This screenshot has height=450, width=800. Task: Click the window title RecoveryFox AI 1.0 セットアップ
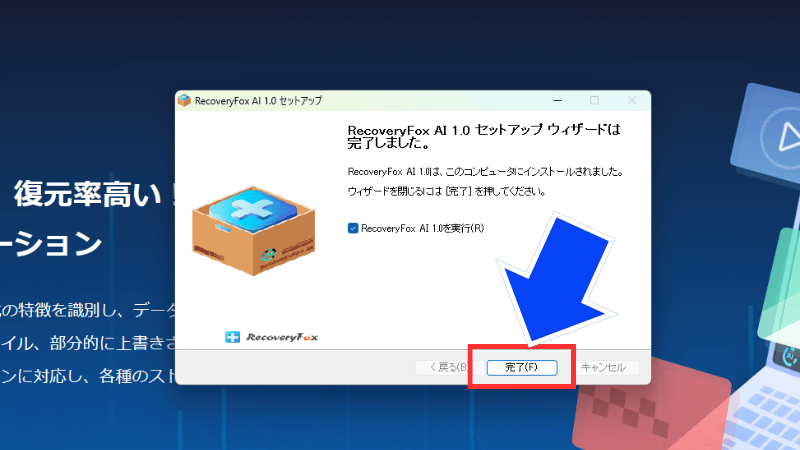(x=258, y=101)
